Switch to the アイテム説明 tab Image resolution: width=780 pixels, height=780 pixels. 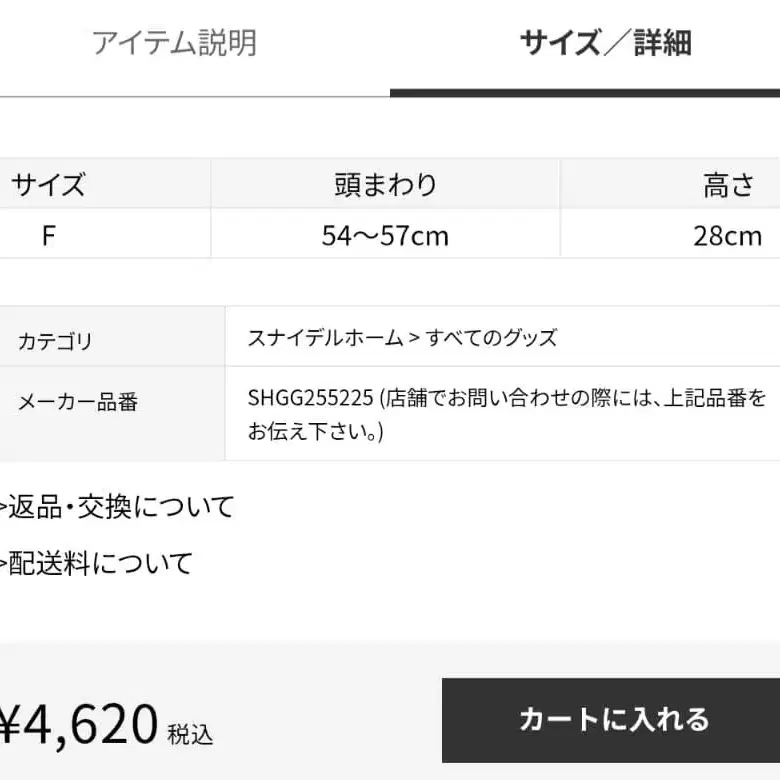point(174,43)
